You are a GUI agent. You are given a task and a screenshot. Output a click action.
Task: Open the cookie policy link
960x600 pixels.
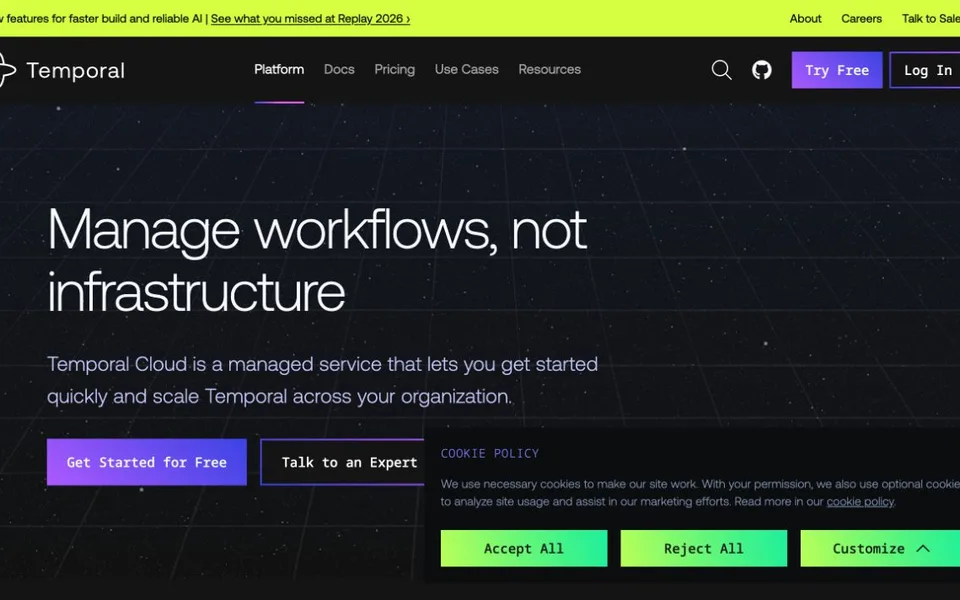pos(860,502)
